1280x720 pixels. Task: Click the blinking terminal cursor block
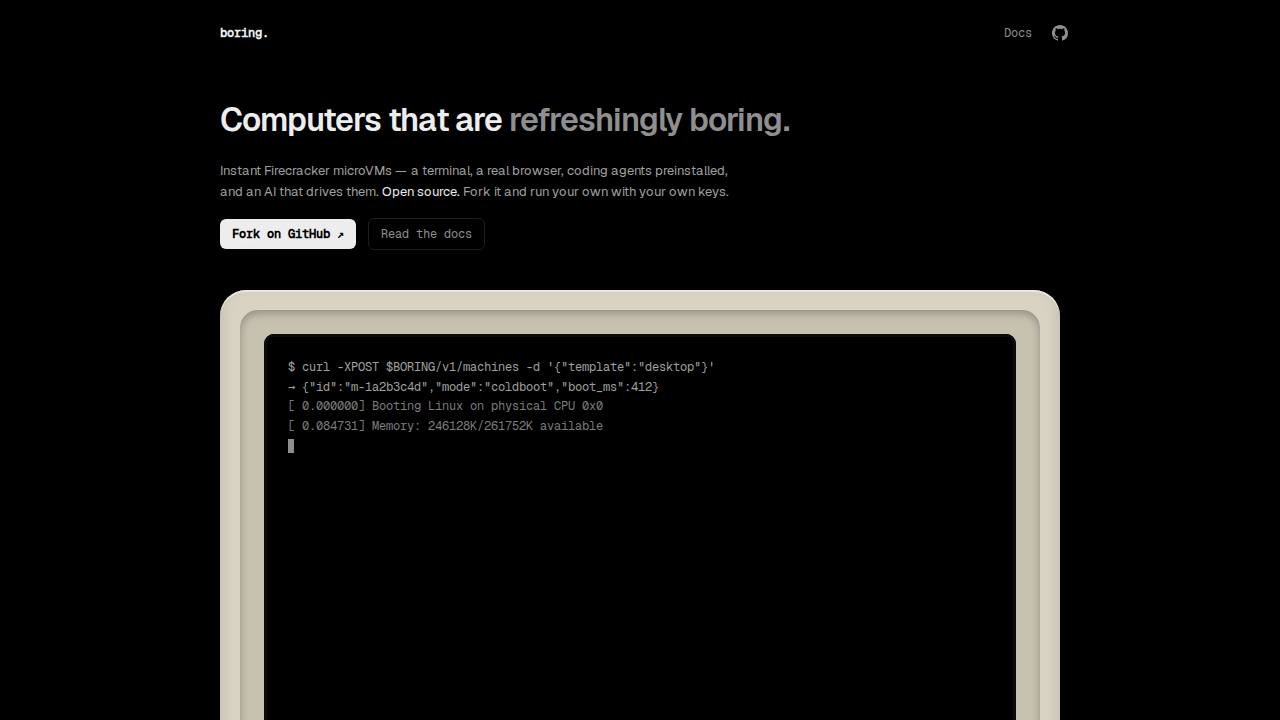(291, 446)
